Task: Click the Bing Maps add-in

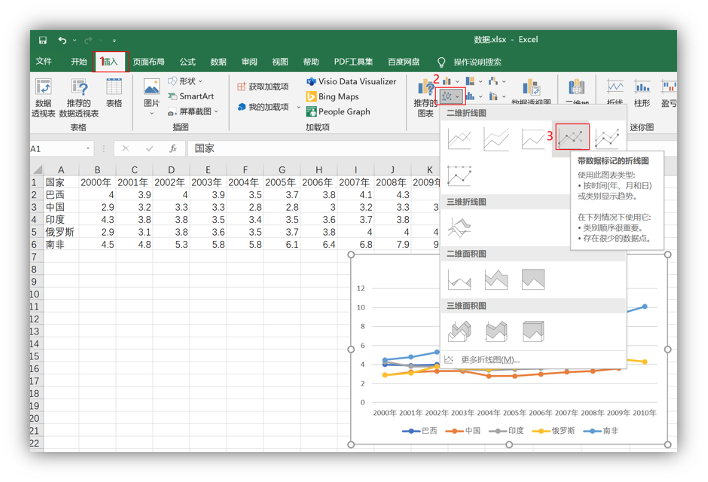Action: click(x=338, y=97)
